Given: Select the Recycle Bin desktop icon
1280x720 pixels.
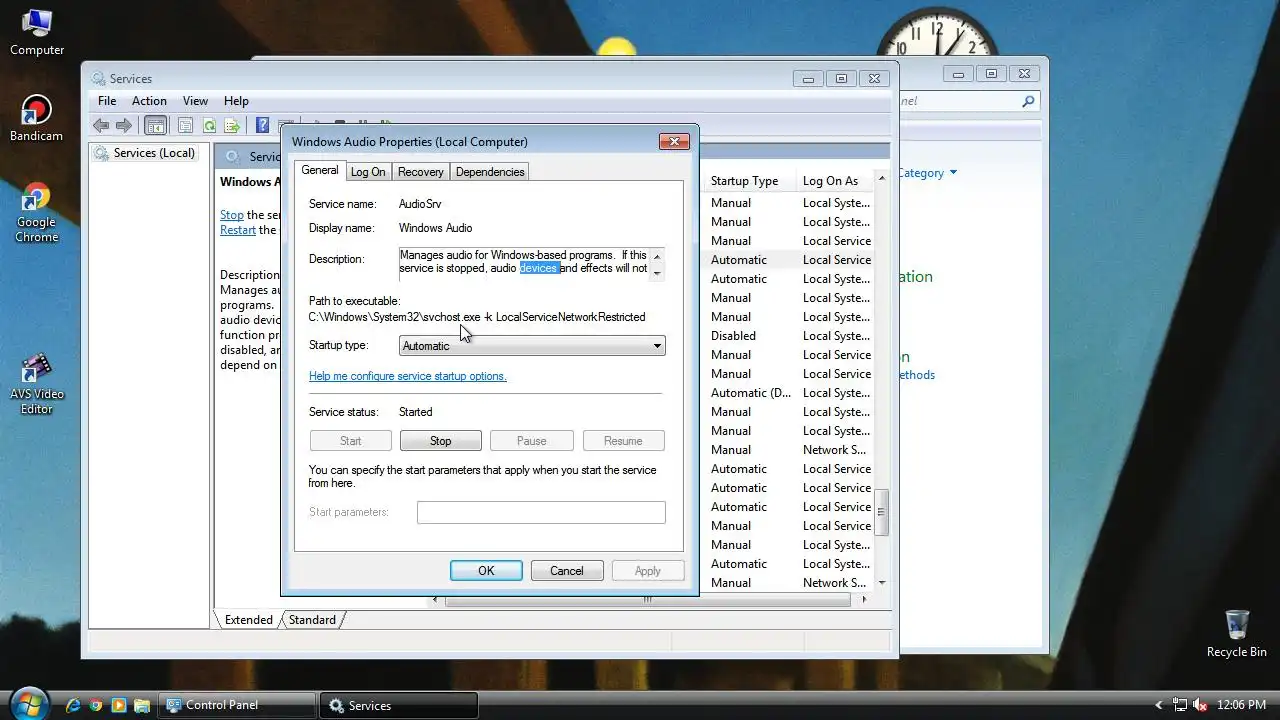Looking at the screenshot, I should pyautogui.click(x=1237, y=634).
